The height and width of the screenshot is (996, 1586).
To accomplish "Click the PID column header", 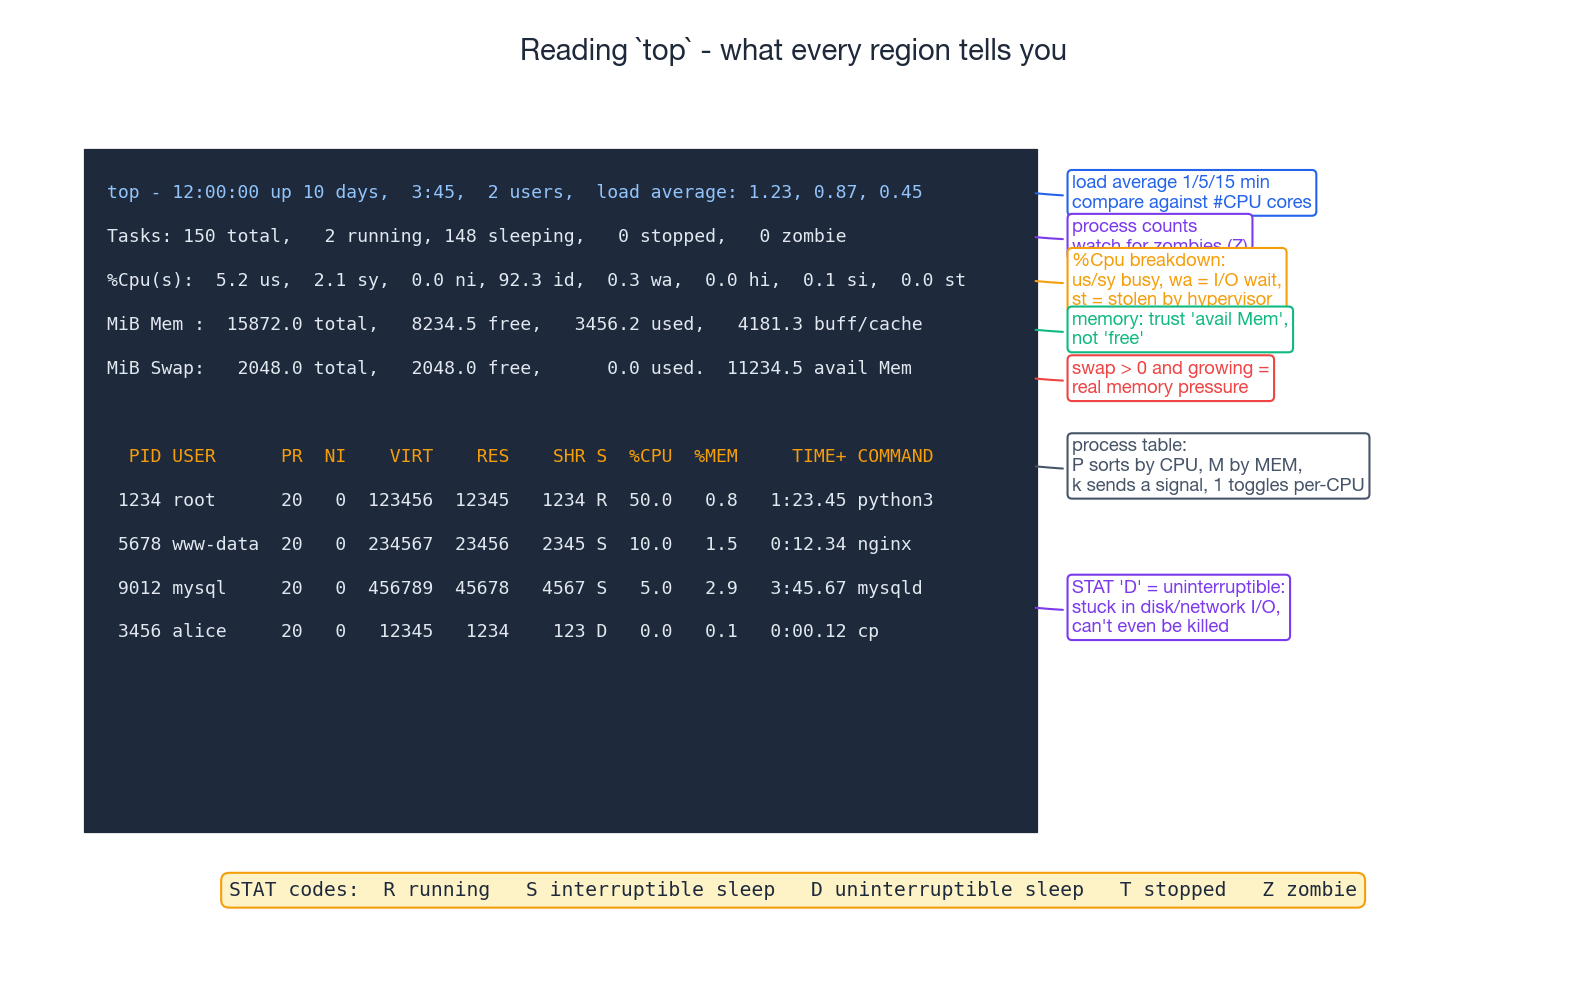I will pyautogui.click(x=144, y=456).
